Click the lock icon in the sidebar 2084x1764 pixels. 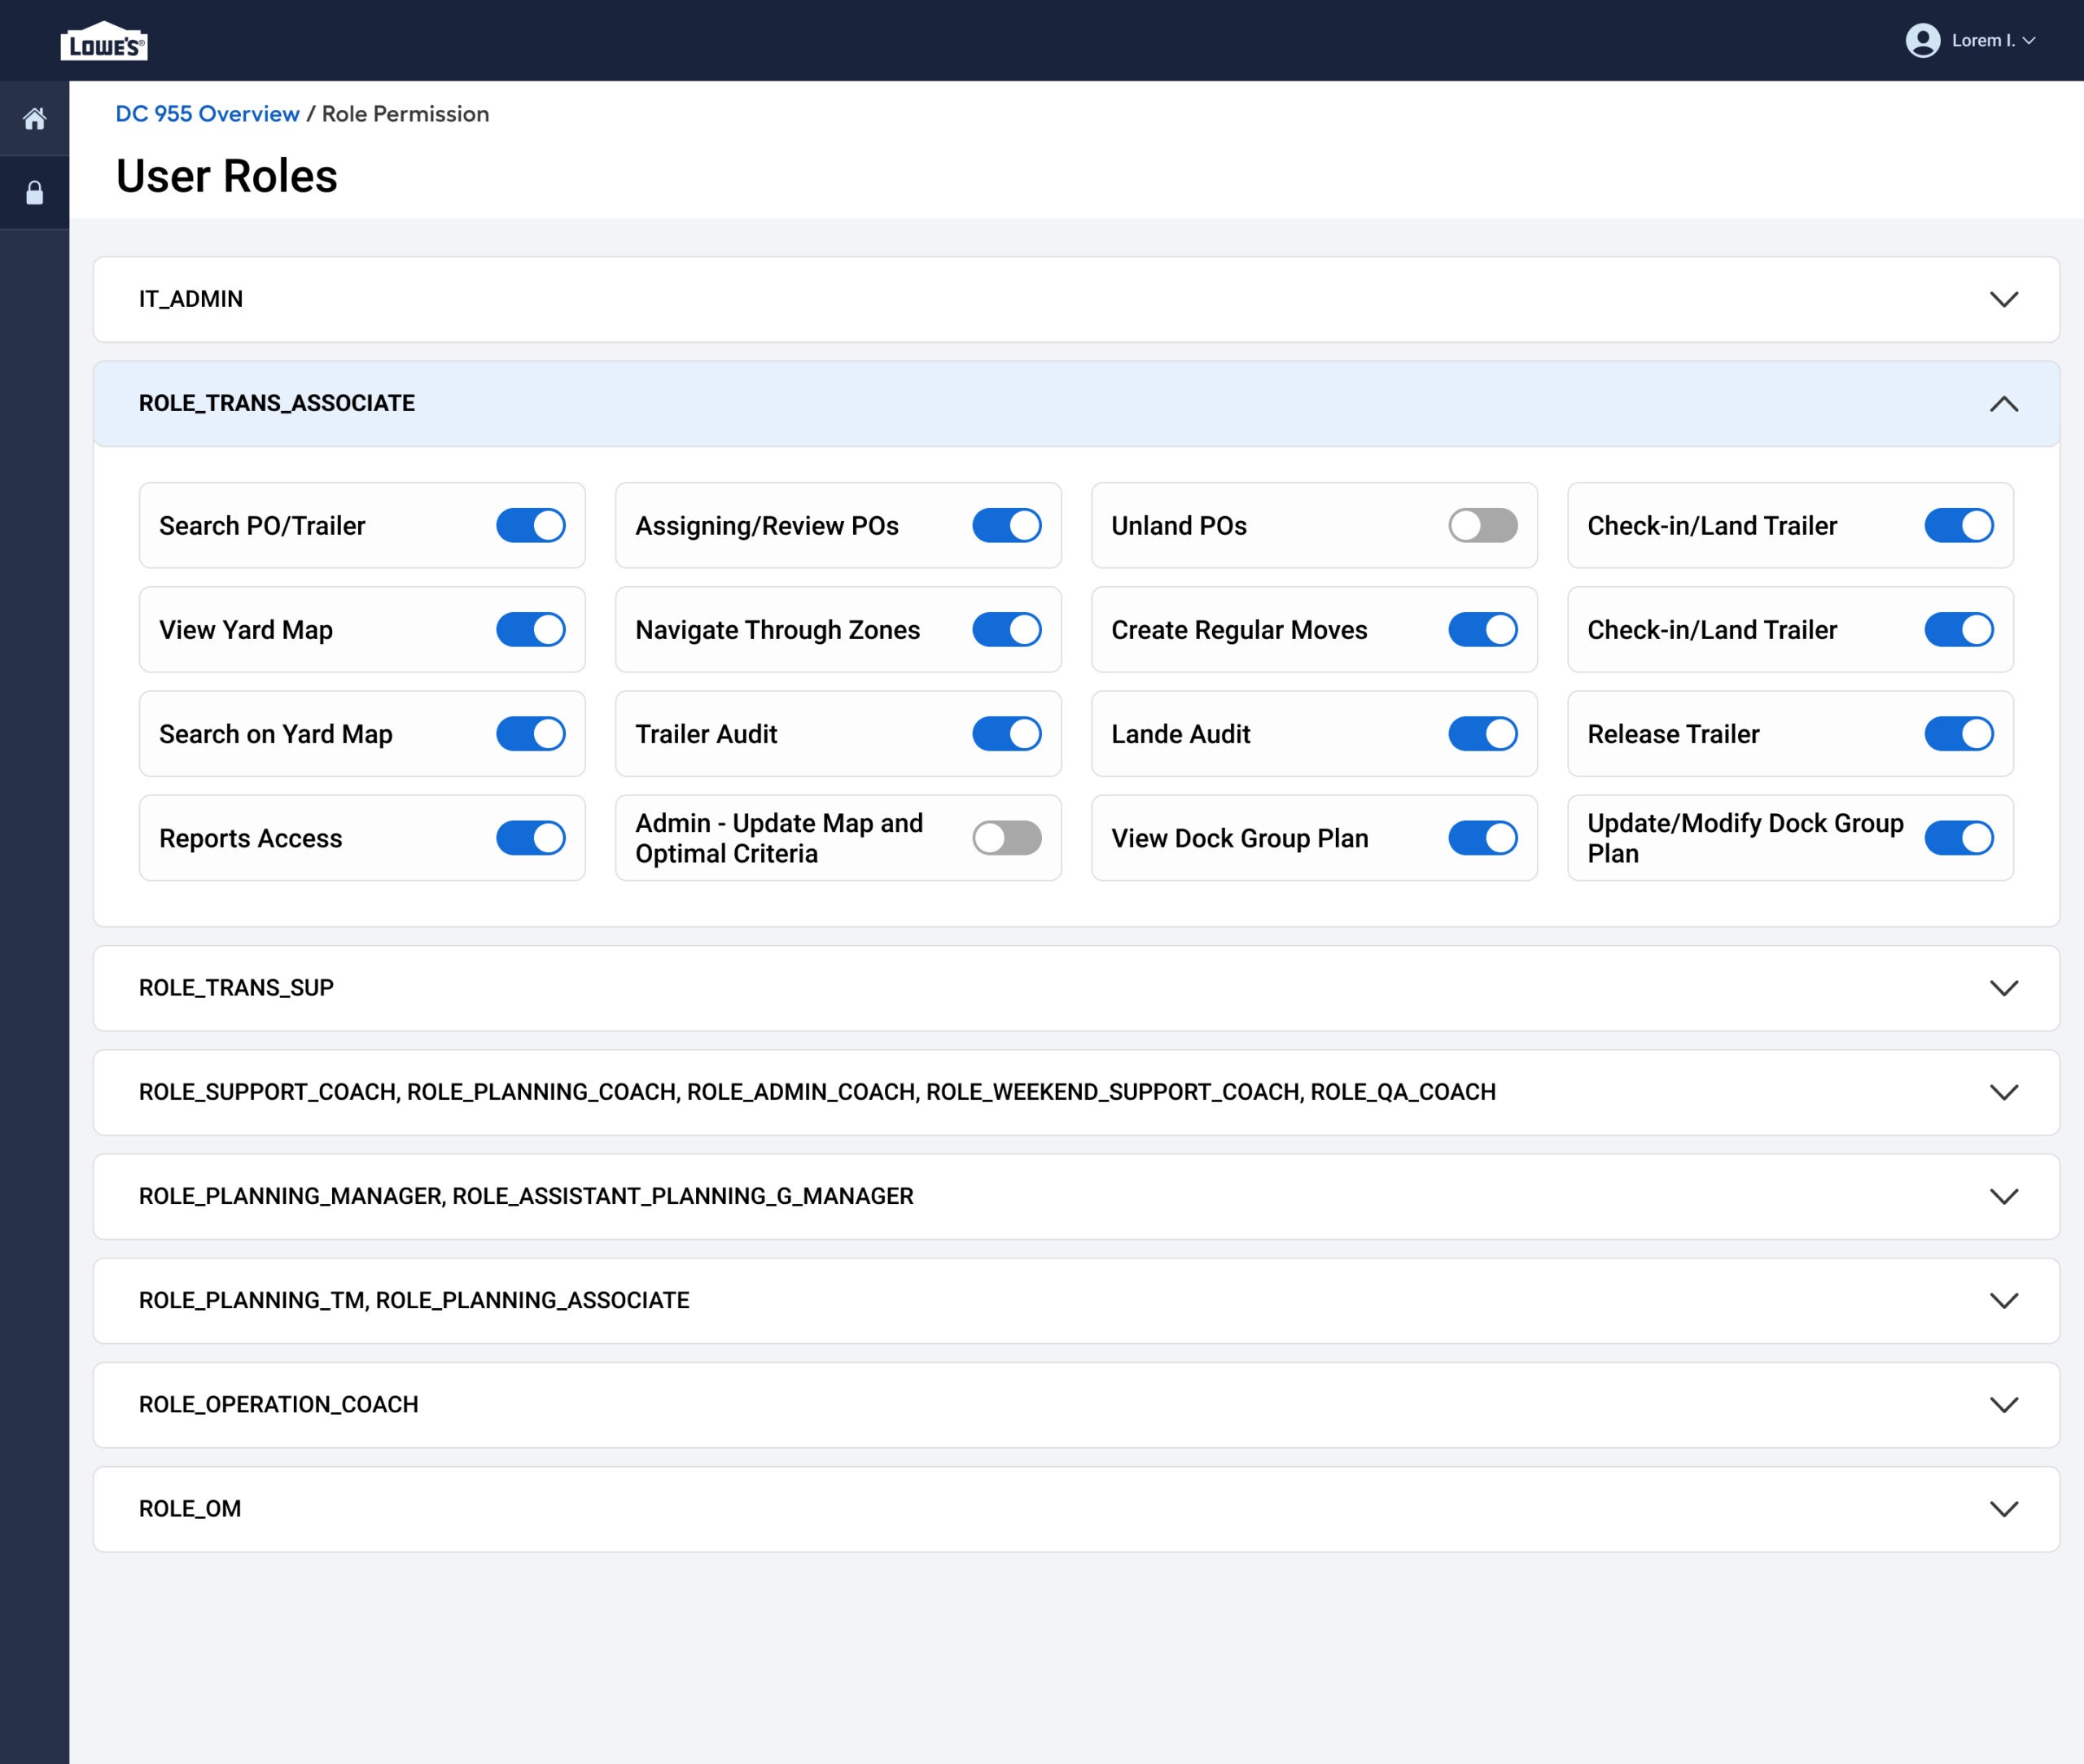[34, 192]
